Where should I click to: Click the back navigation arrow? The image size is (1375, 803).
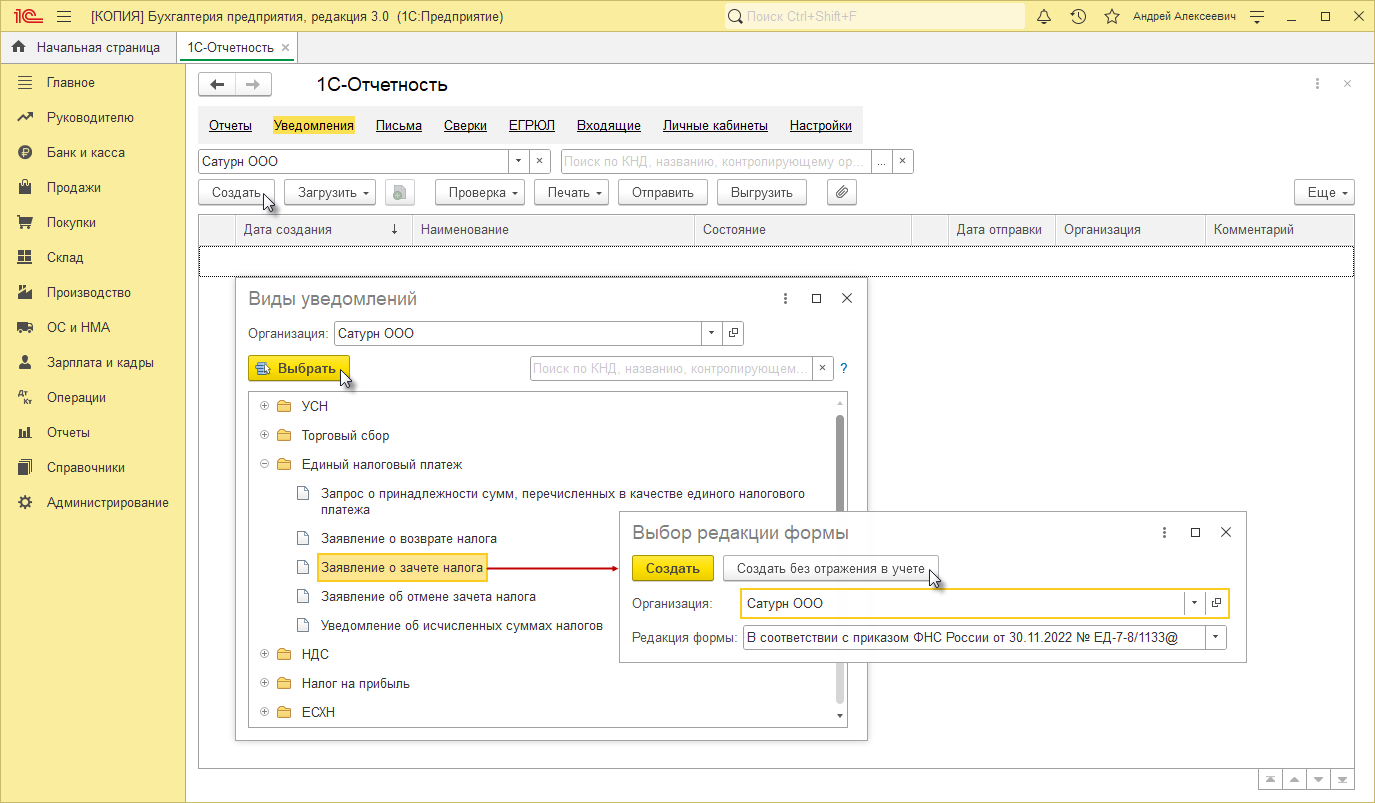tap(217, 85)
